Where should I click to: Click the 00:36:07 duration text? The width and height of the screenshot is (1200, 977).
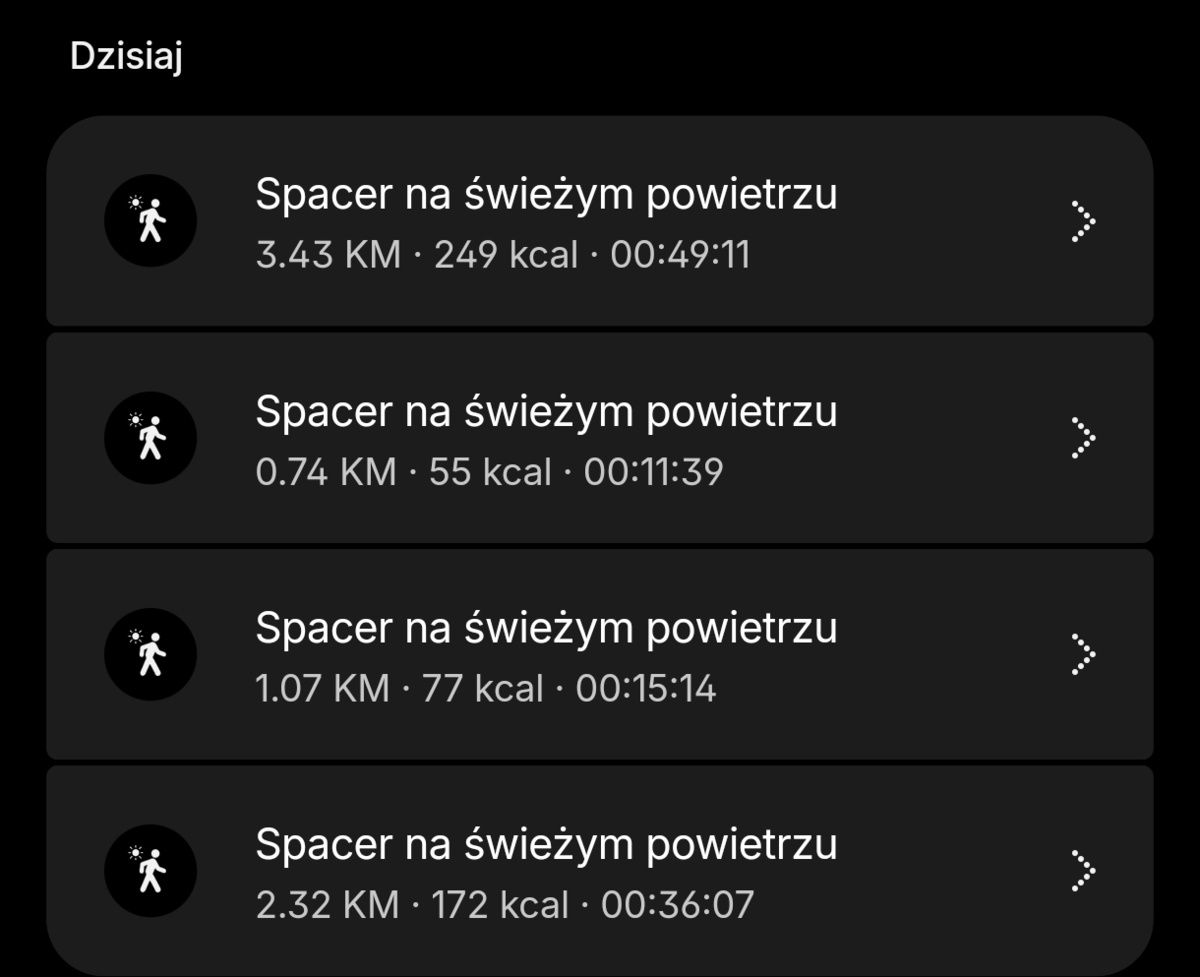tap(677, 906)
